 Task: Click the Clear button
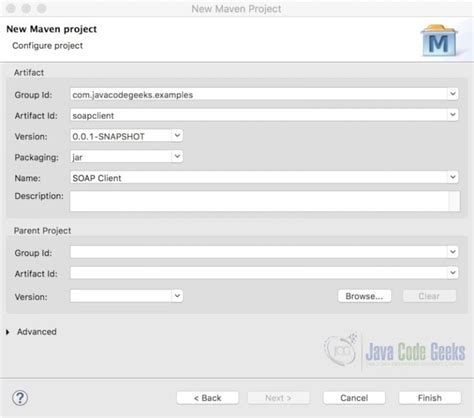[429, 296]
